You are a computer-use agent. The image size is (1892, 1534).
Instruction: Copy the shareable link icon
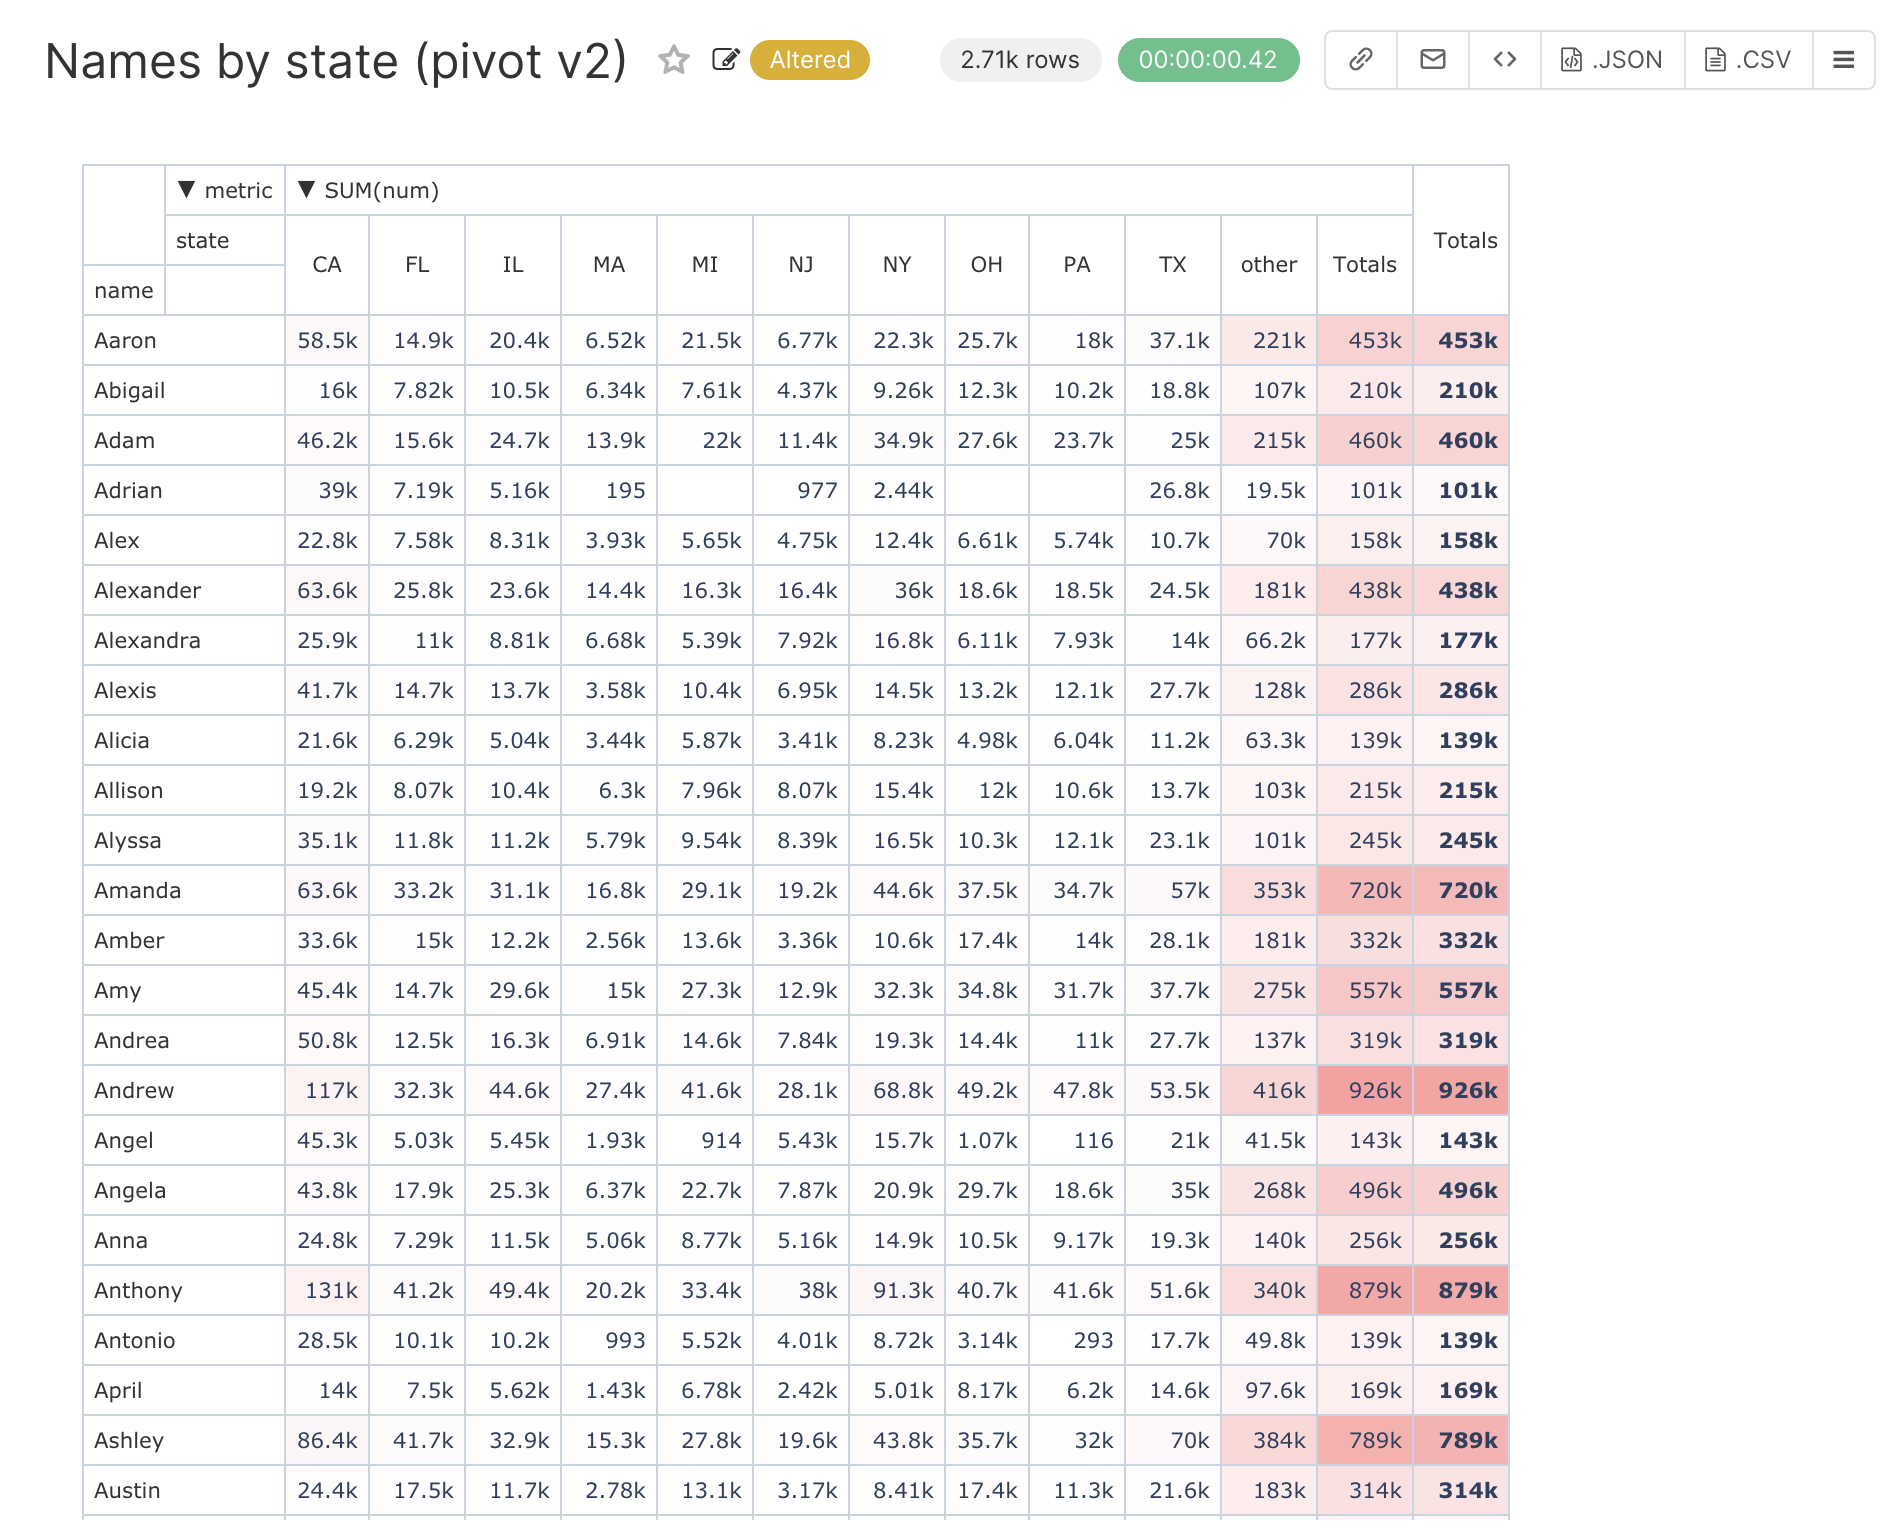pyautogui.click(x=1359, y=59)
